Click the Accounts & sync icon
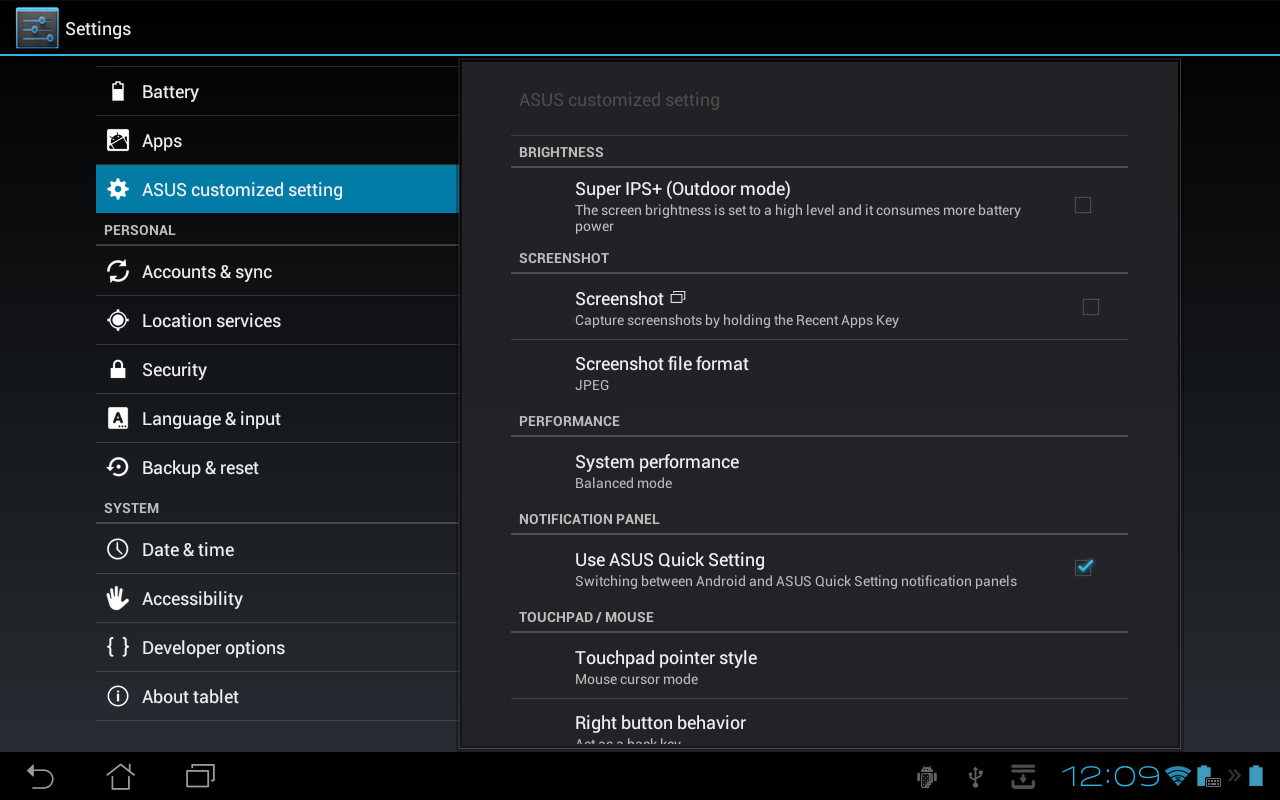Screen dimensions: 1280x800 pyautogui.click(x=118, y=272)
